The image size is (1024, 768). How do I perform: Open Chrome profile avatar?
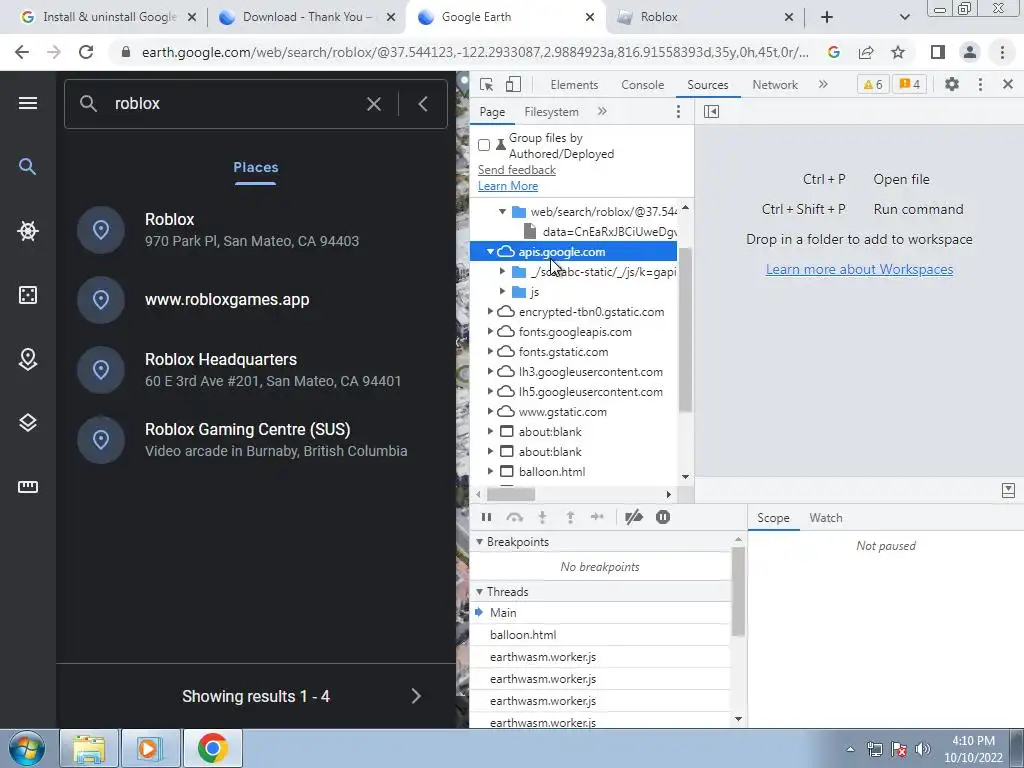pos(970,52)
